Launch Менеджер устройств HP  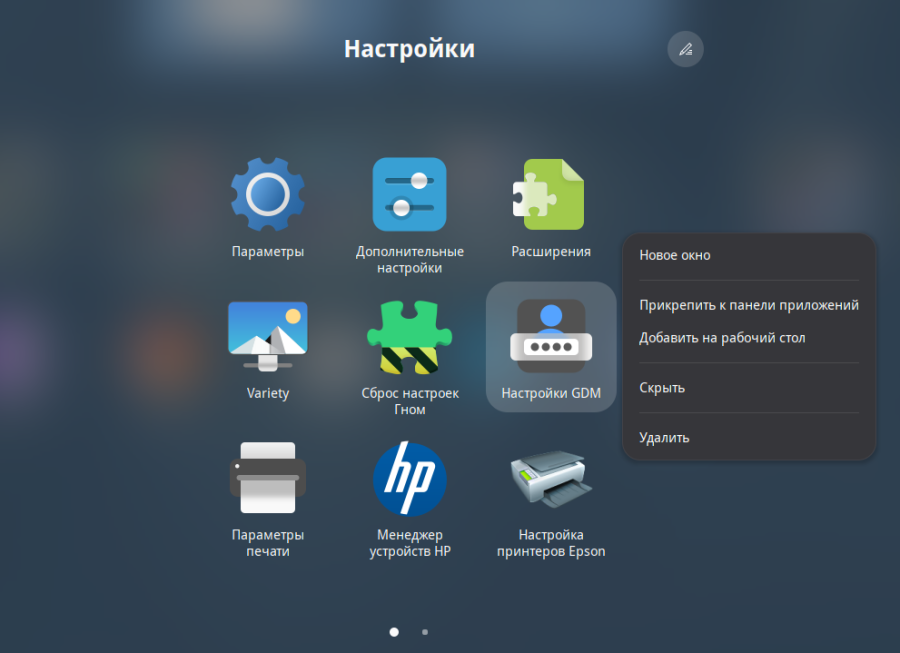pos(409,478)
